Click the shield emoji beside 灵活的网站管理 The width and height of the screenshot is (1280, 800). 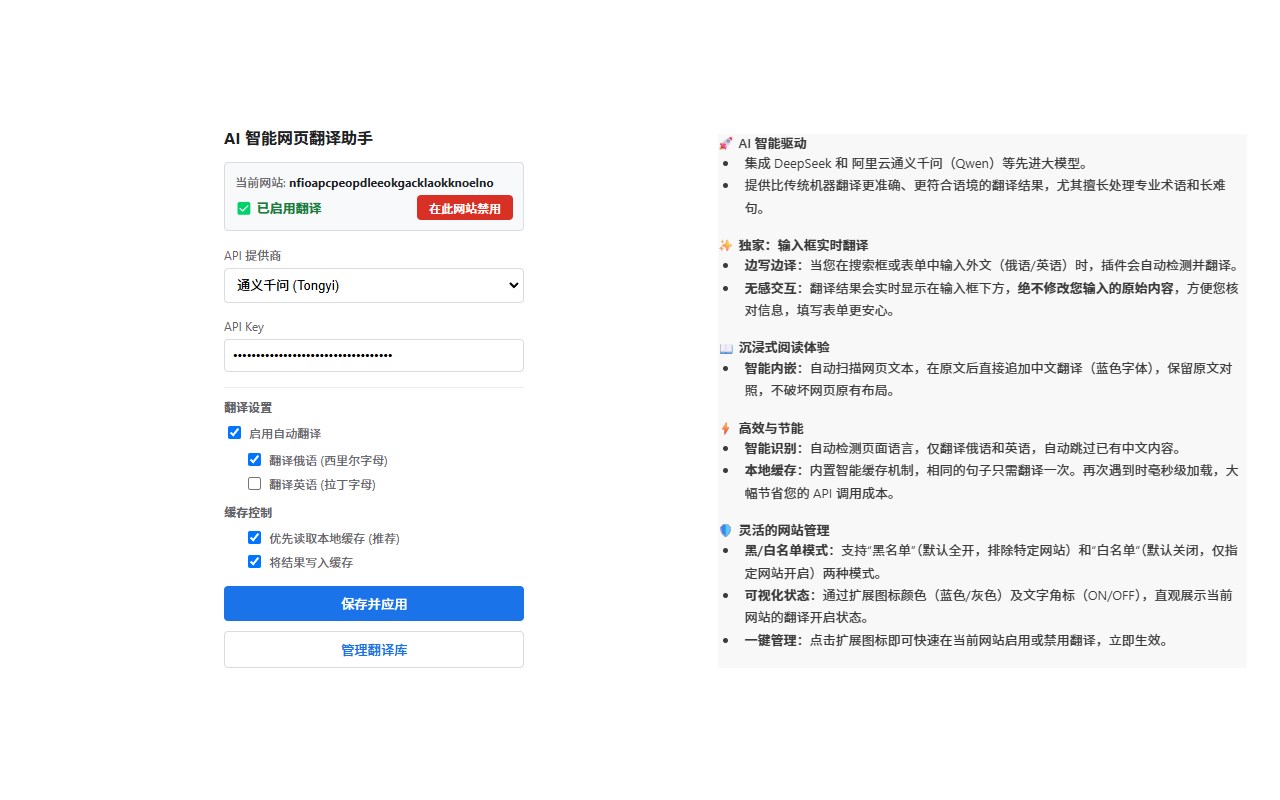pyautogui.click(x=726, y=530)
